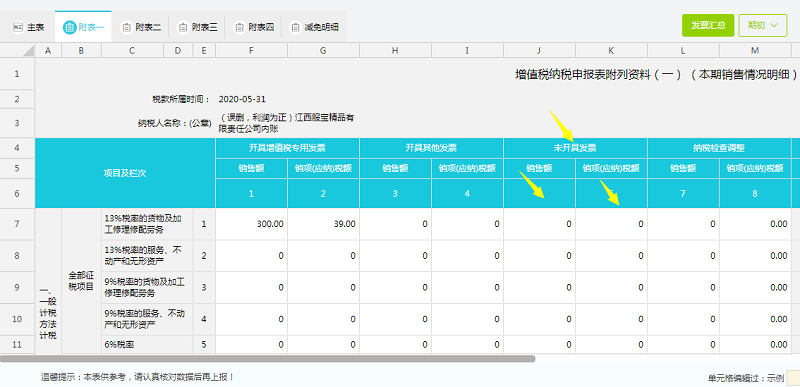Click the 税款所属时间 label
The height and width of the screenshot is (387, 800).
coord(181,99)
